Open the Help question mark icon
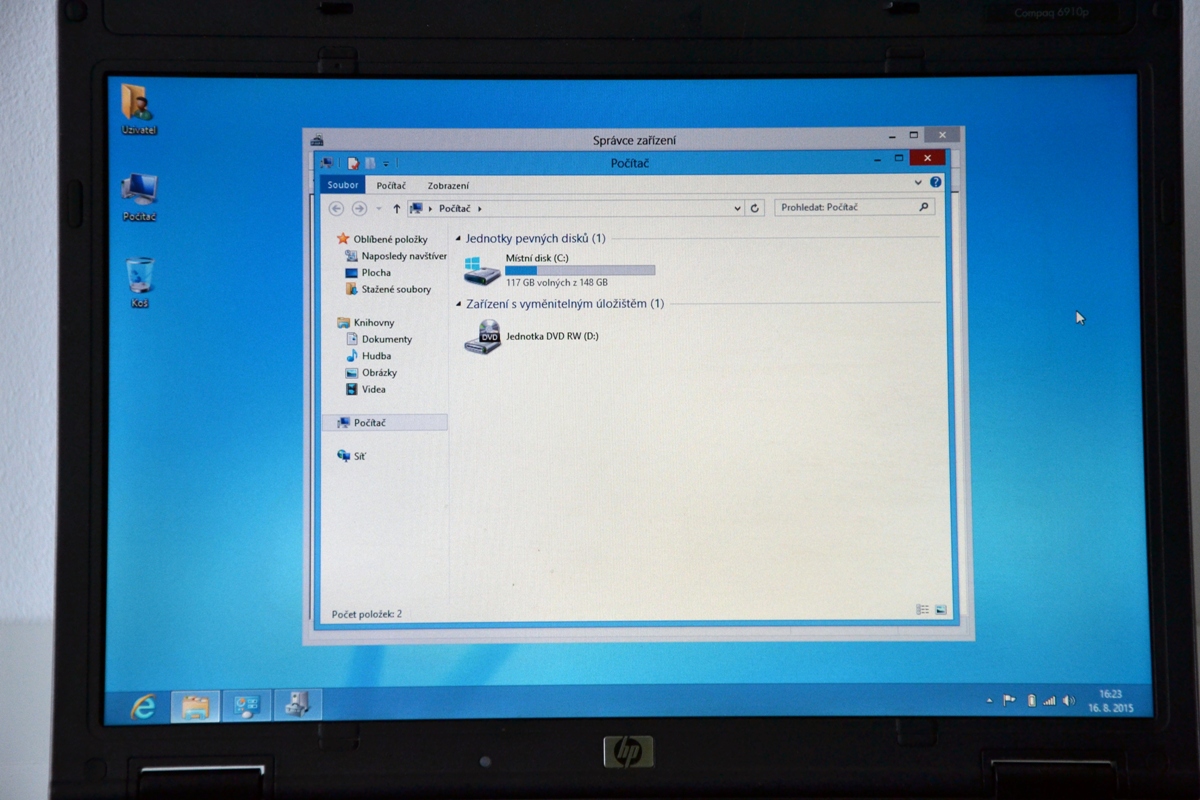Screen dimensions: 1200x800 pos(936,183)
